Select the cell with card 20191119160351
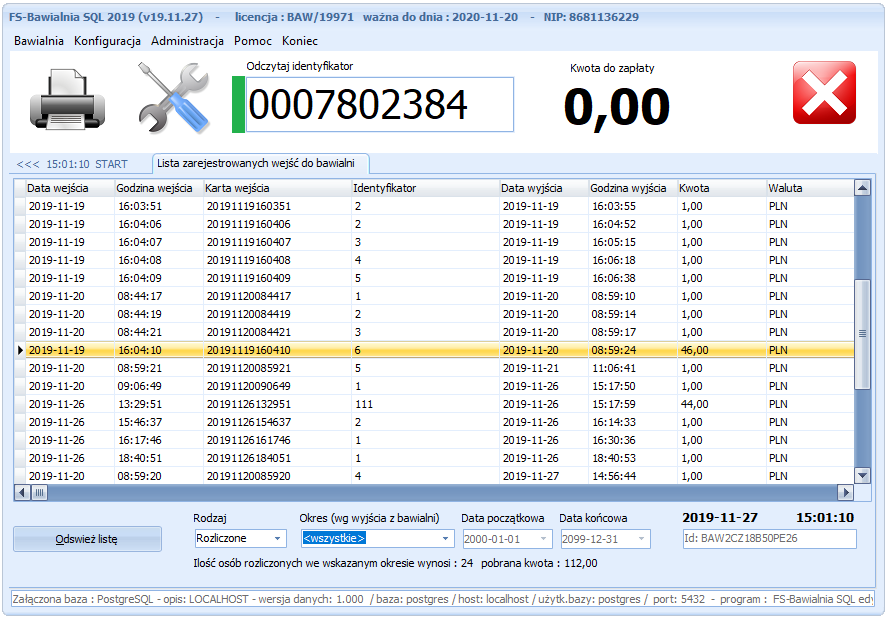Image resolution: width=888 pixels, height=619 pixels. (x=278, y=206)
